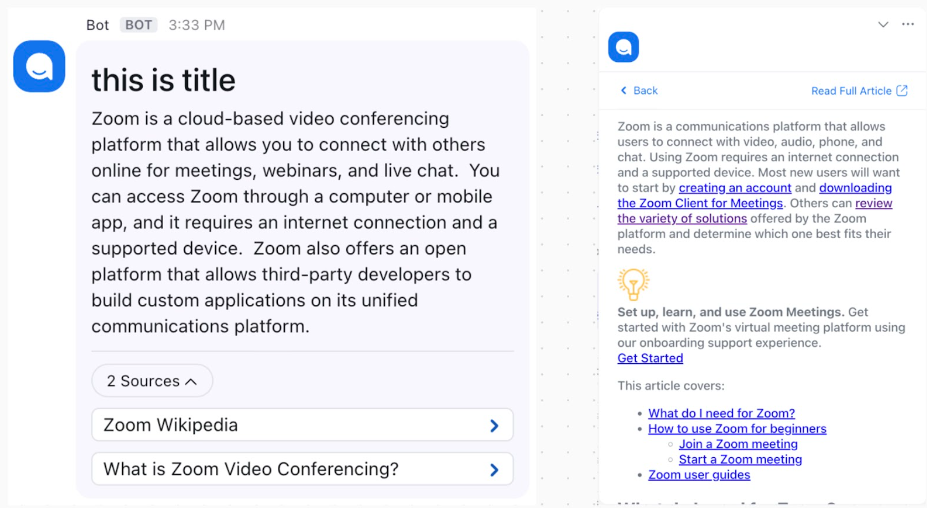
Task: Click the external link icon beside Read Full Article
Action: click(x=902, y=90)
